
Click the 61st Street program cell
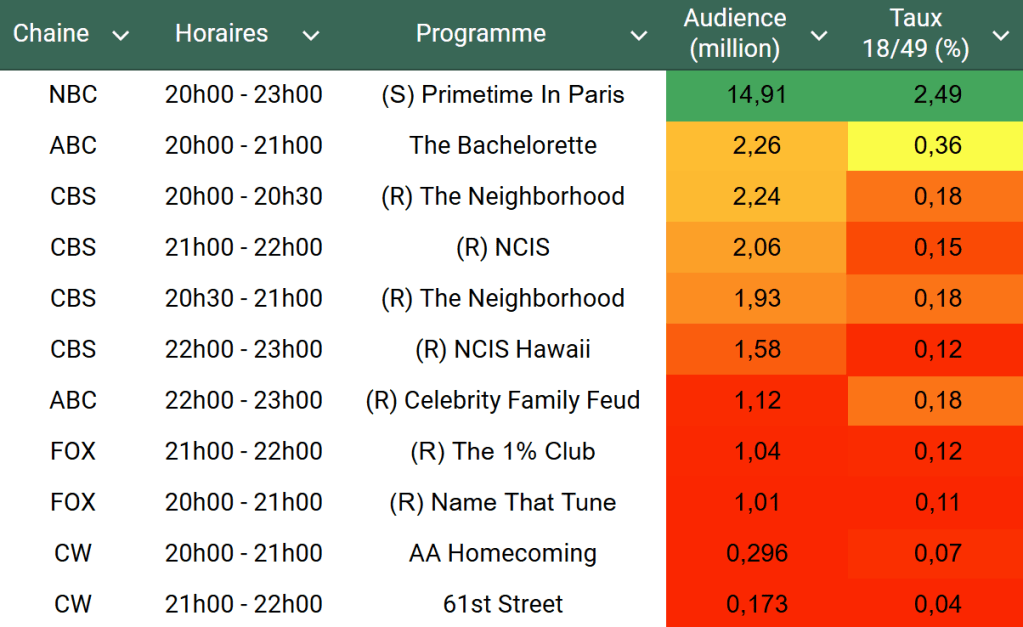click(x=503, y=604)
